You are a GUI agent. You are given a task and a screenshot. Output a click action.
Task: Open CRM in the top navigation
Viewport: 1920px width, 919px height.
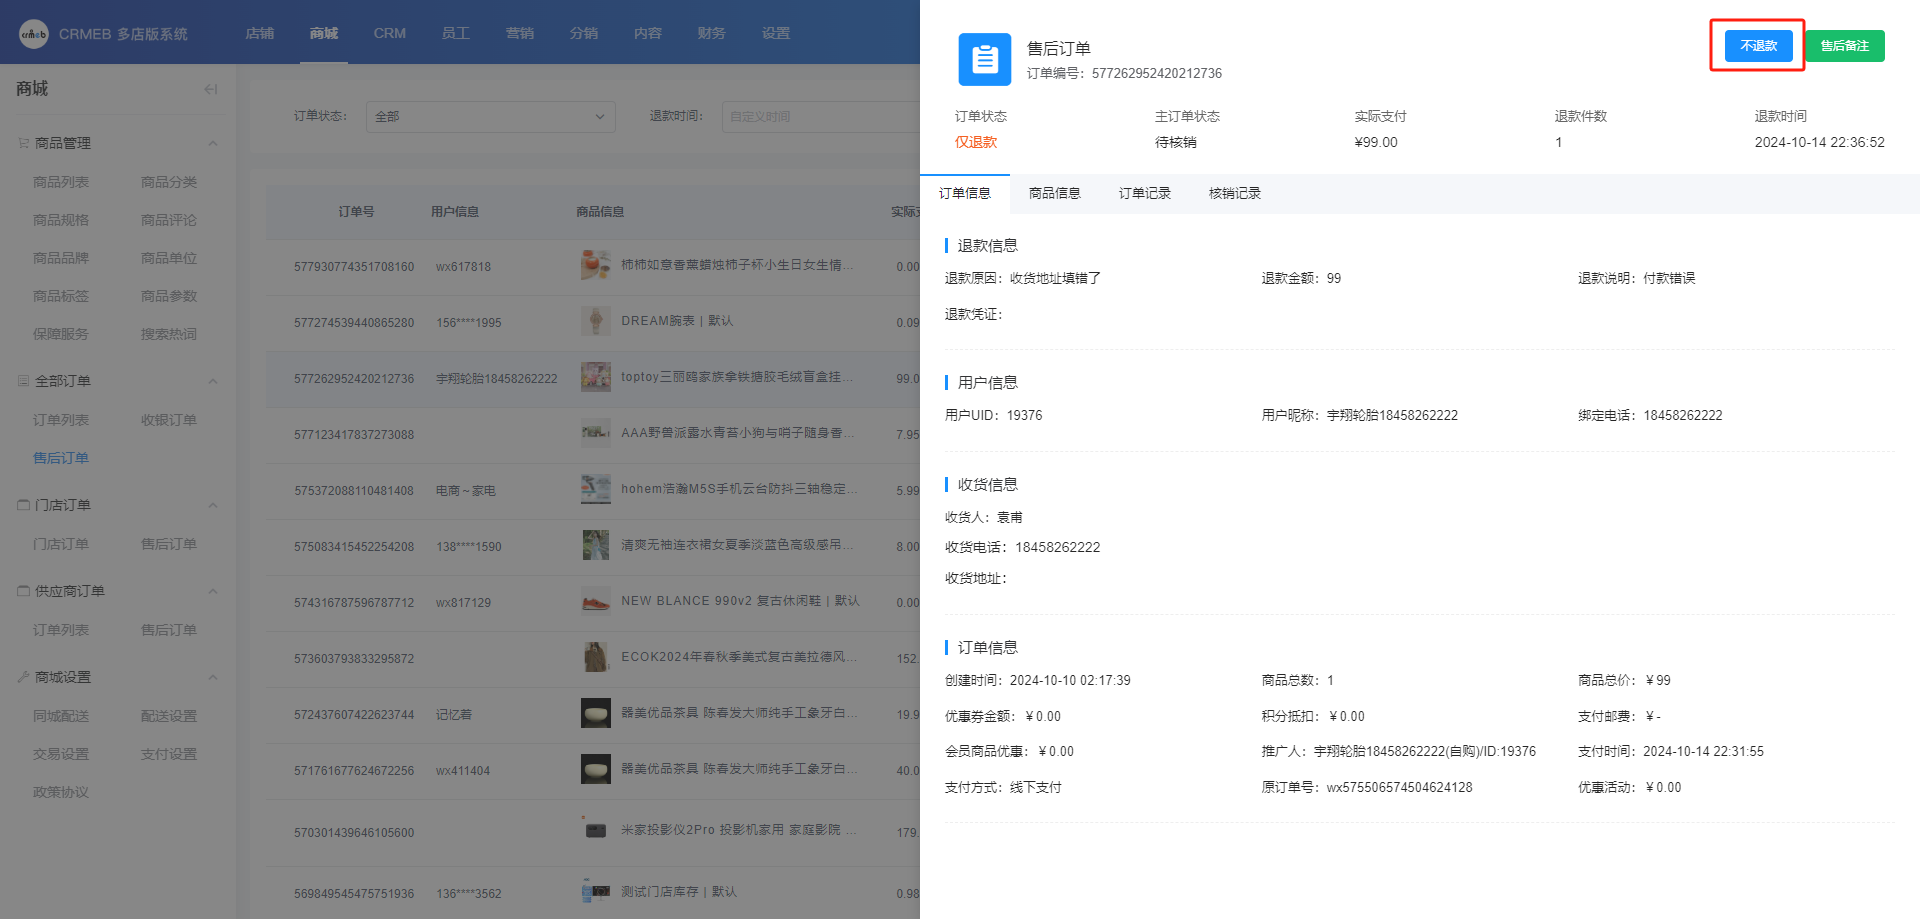pyautogui.click(x=389, y=33)
